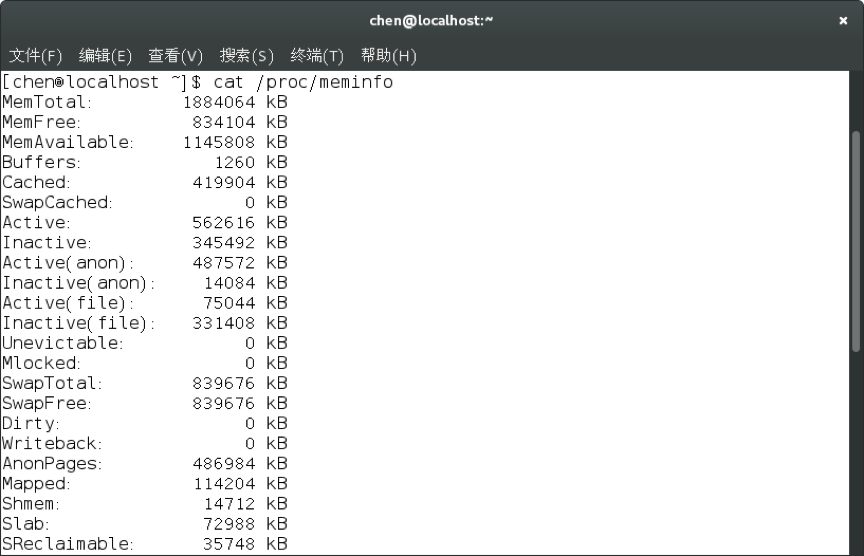864x556 pixels.
Task: Click the AnonPages value 486984
Action: point(225,464)
